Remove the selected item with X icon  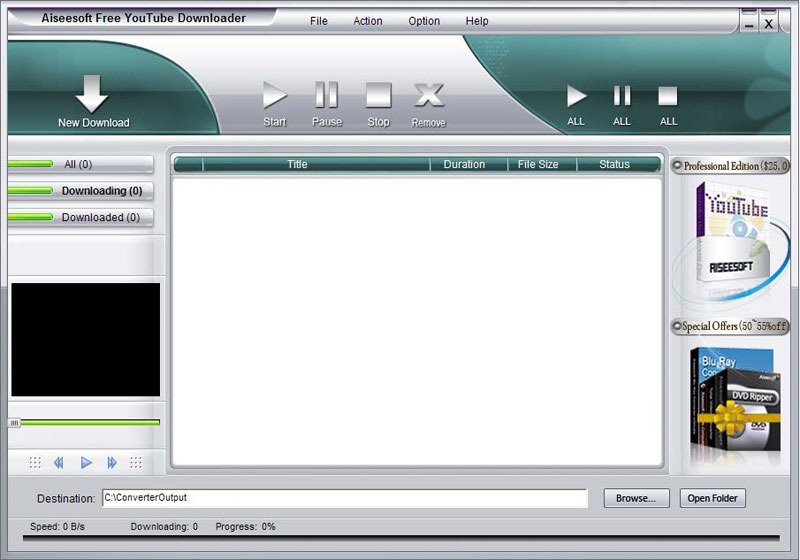coord(429,96)
